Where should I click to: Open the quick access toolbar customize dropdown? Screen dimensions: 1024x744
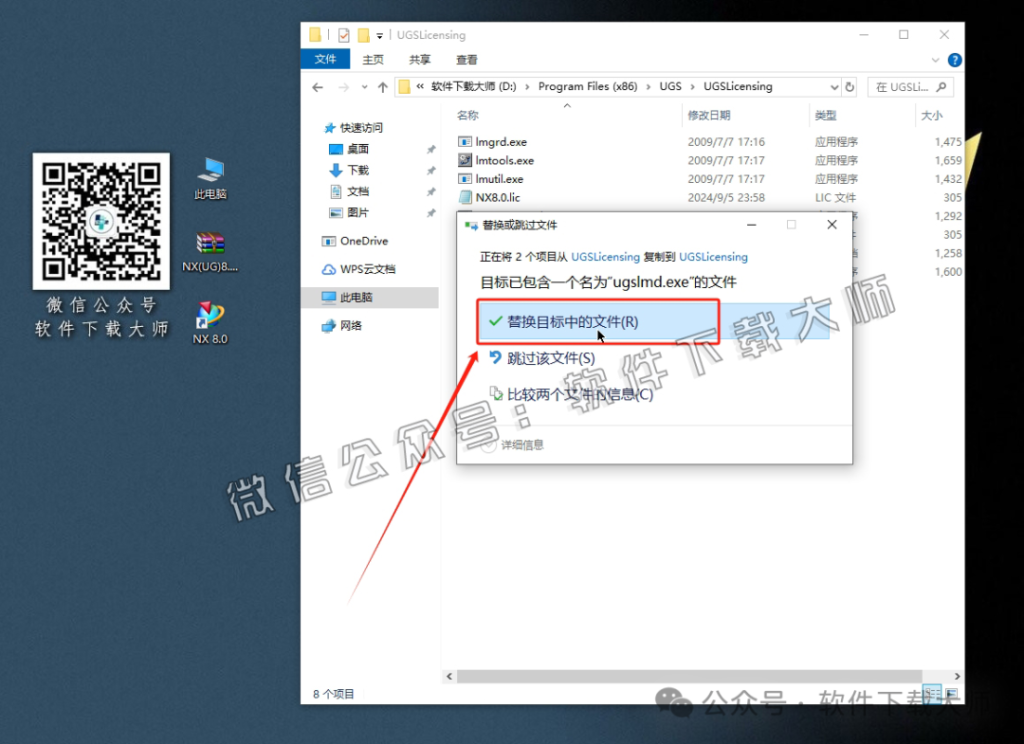click(378, 34)
